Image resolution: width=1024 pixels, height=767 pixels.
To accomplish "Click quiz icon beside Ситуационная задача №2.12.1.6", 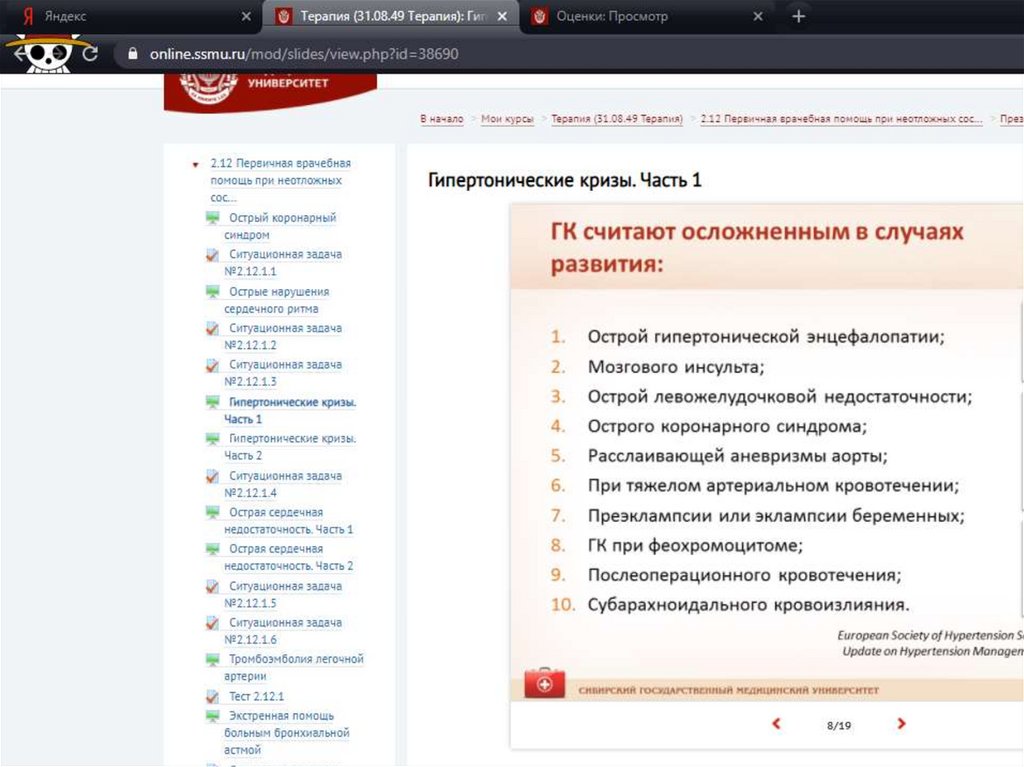I will click(212, 623).
